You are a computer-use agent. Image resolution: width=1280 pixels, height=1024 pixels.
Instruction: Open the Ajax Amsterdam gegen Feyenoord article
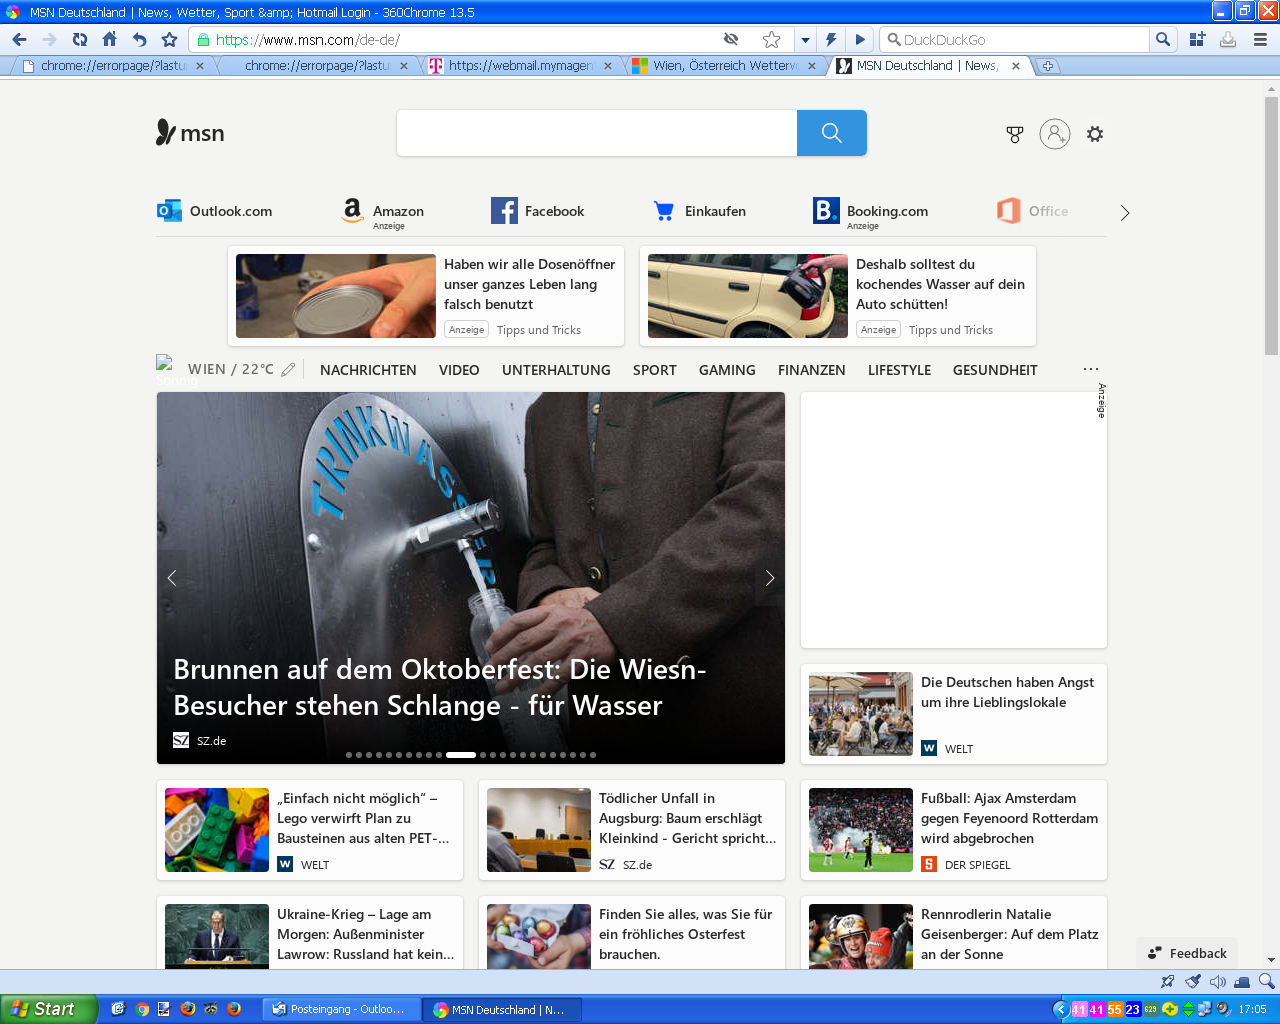click(954, 830)
